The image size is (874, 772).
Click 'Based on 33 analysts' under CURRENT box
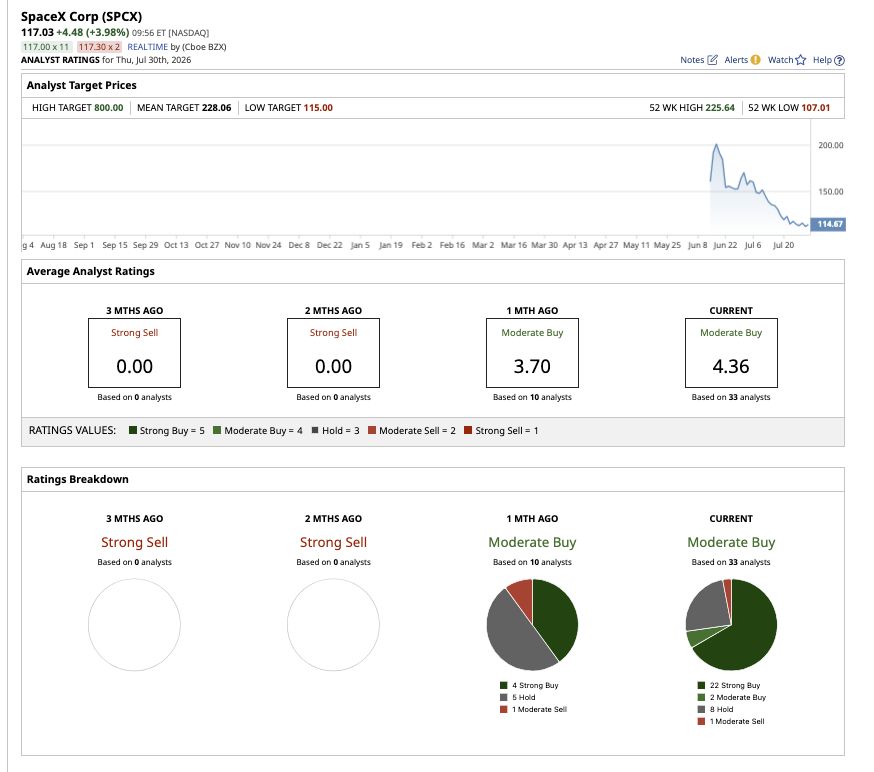[x=731, y=397]
